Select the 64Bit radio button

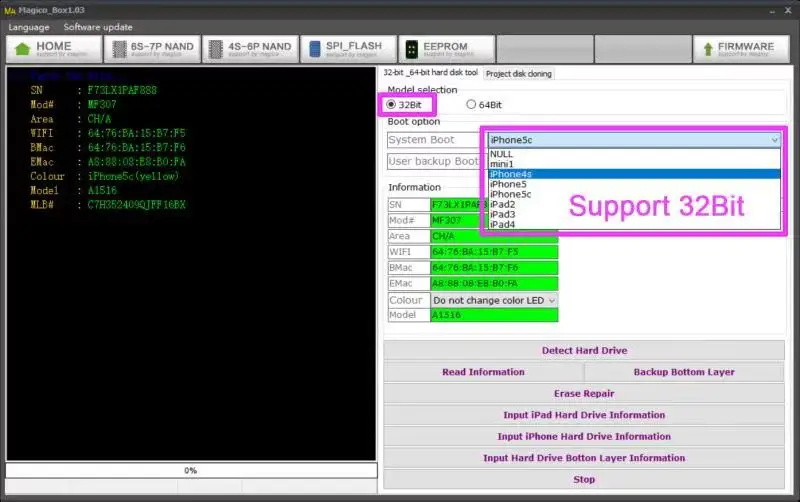coord(471,104)
